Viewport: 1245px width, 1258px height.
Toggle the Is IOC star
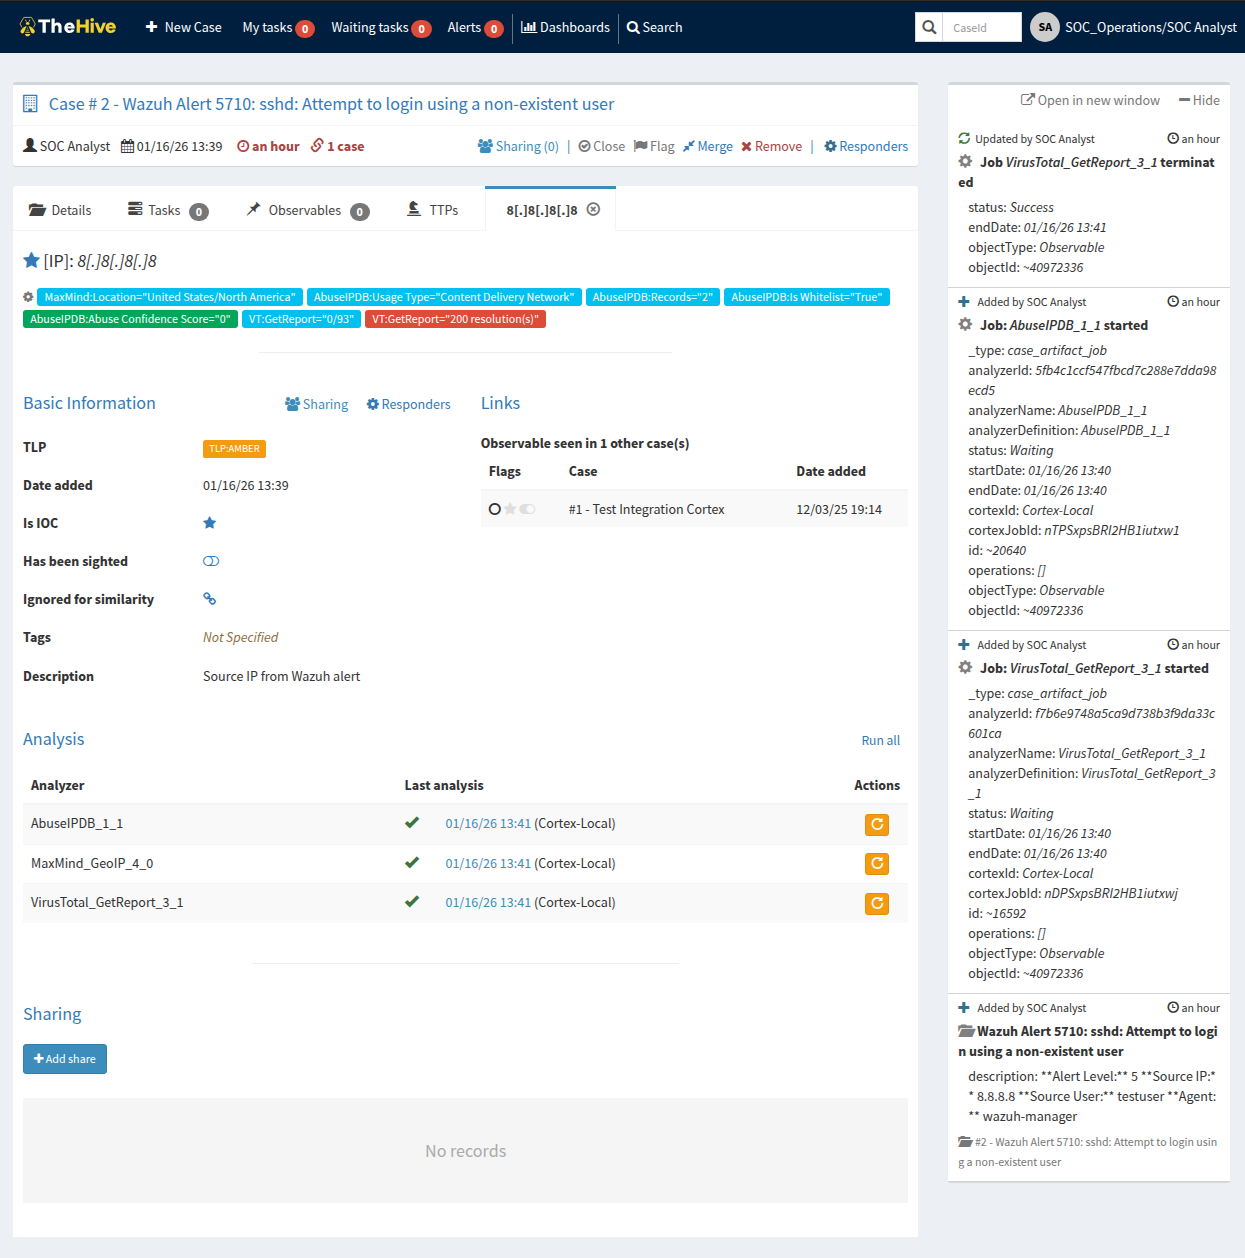210,523
